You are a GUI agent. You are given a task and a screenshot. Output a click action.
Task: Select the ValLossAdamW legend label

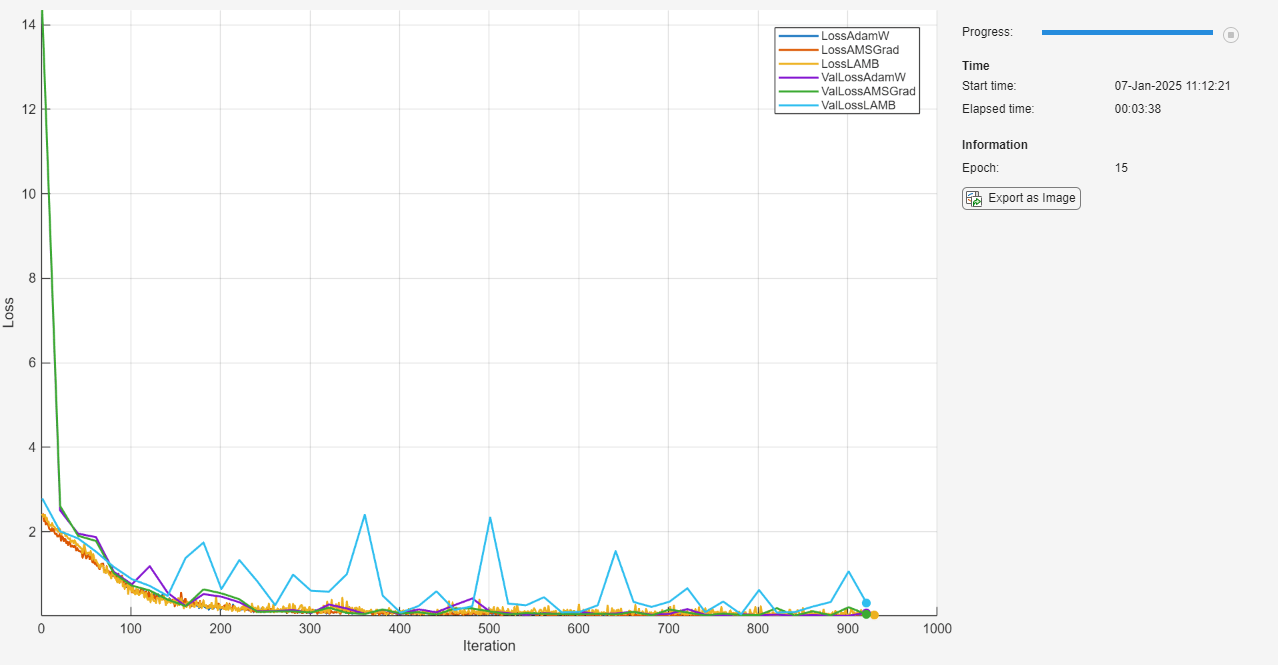pyautogui.click(x=863, y=77)
